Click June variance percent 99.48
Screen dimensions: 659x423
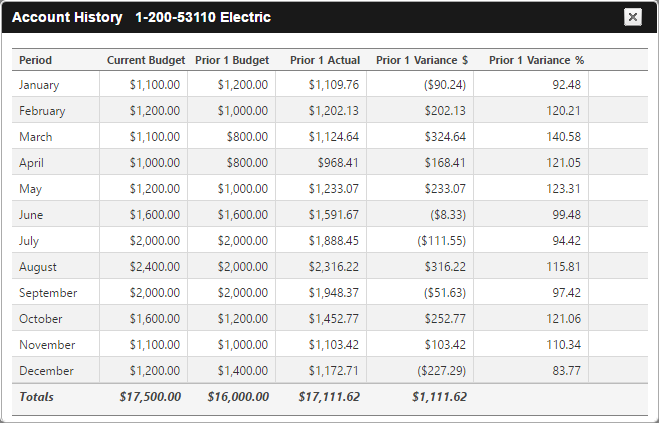click(567, 215)
